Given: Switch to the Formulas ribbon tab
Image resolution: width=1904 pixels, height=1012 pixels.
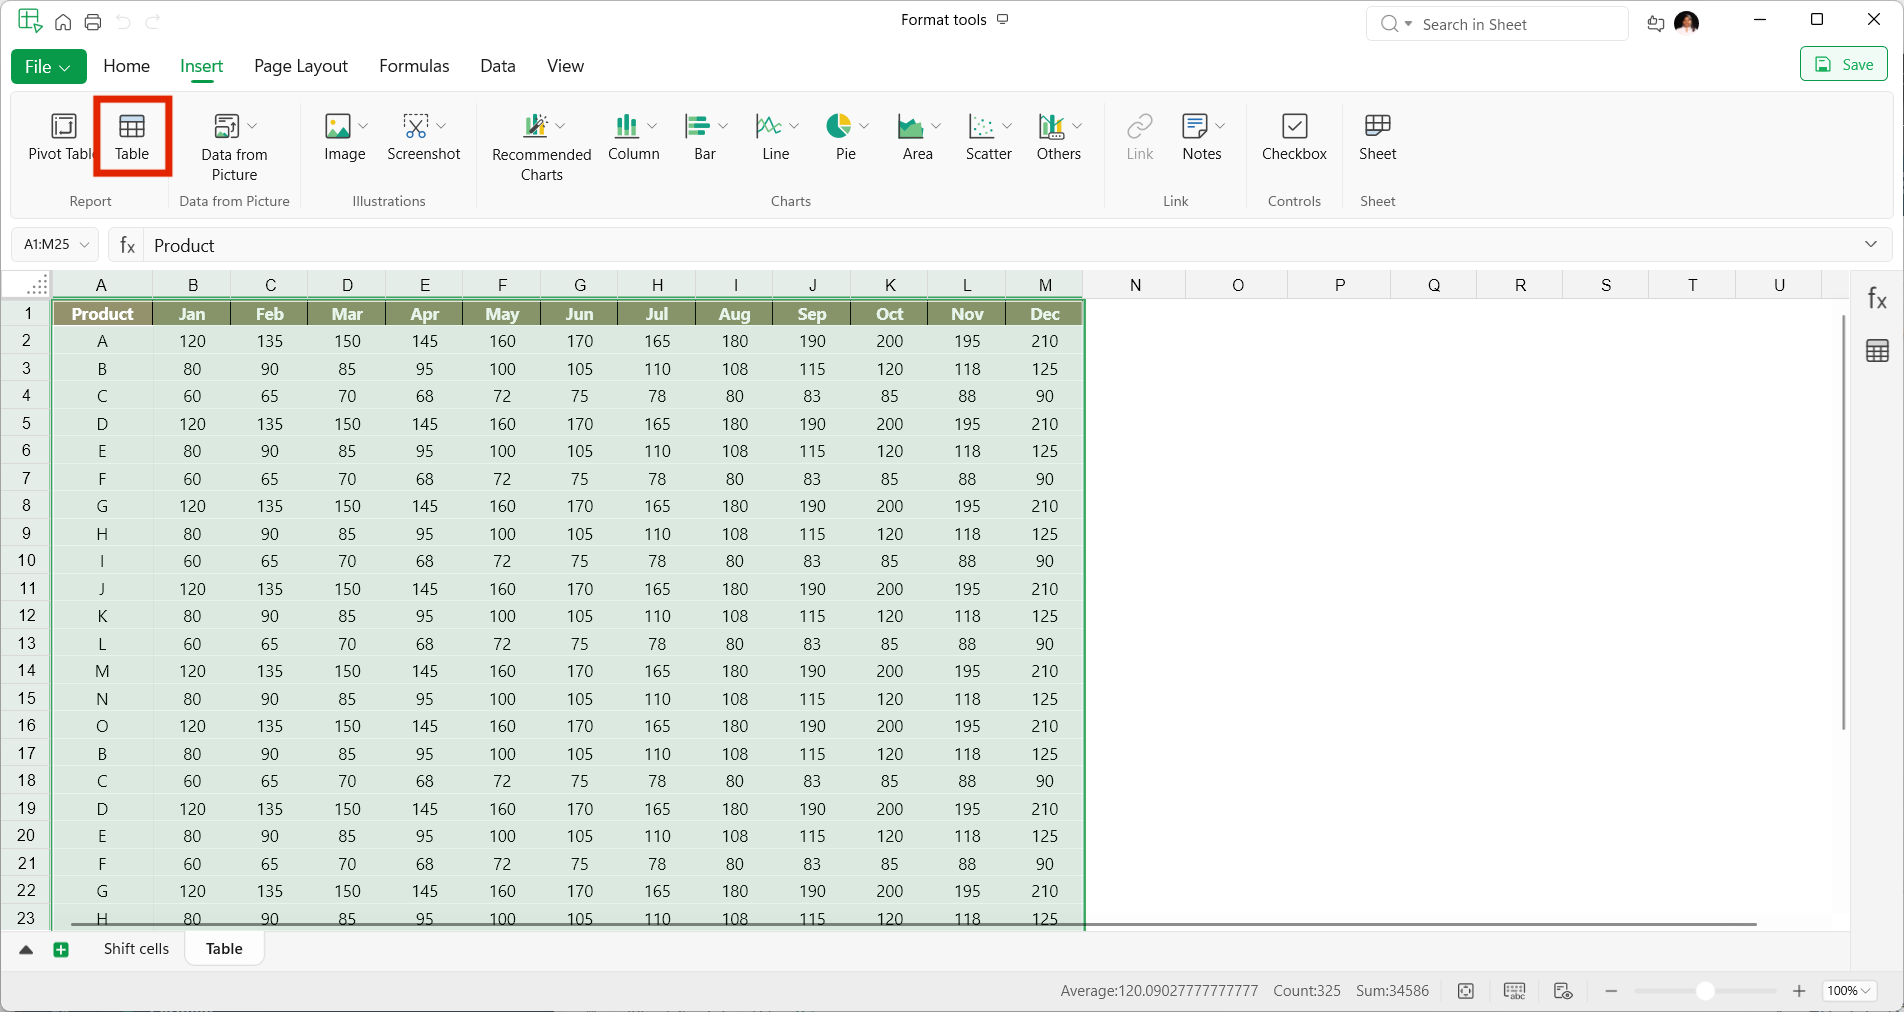Looking at the screenshot, I should pyautogui.click(x=414, y=66).
